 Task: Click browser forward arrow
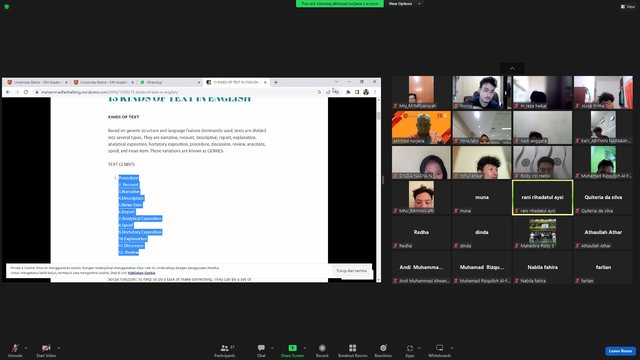pos(17,92)
